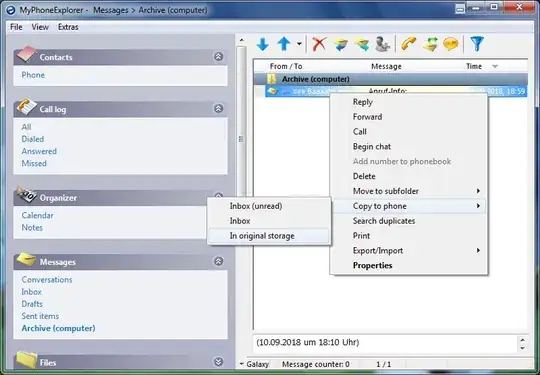Open Missed calls link
The width and height of the screenshot is (540, 375).
tap(34, 164)
